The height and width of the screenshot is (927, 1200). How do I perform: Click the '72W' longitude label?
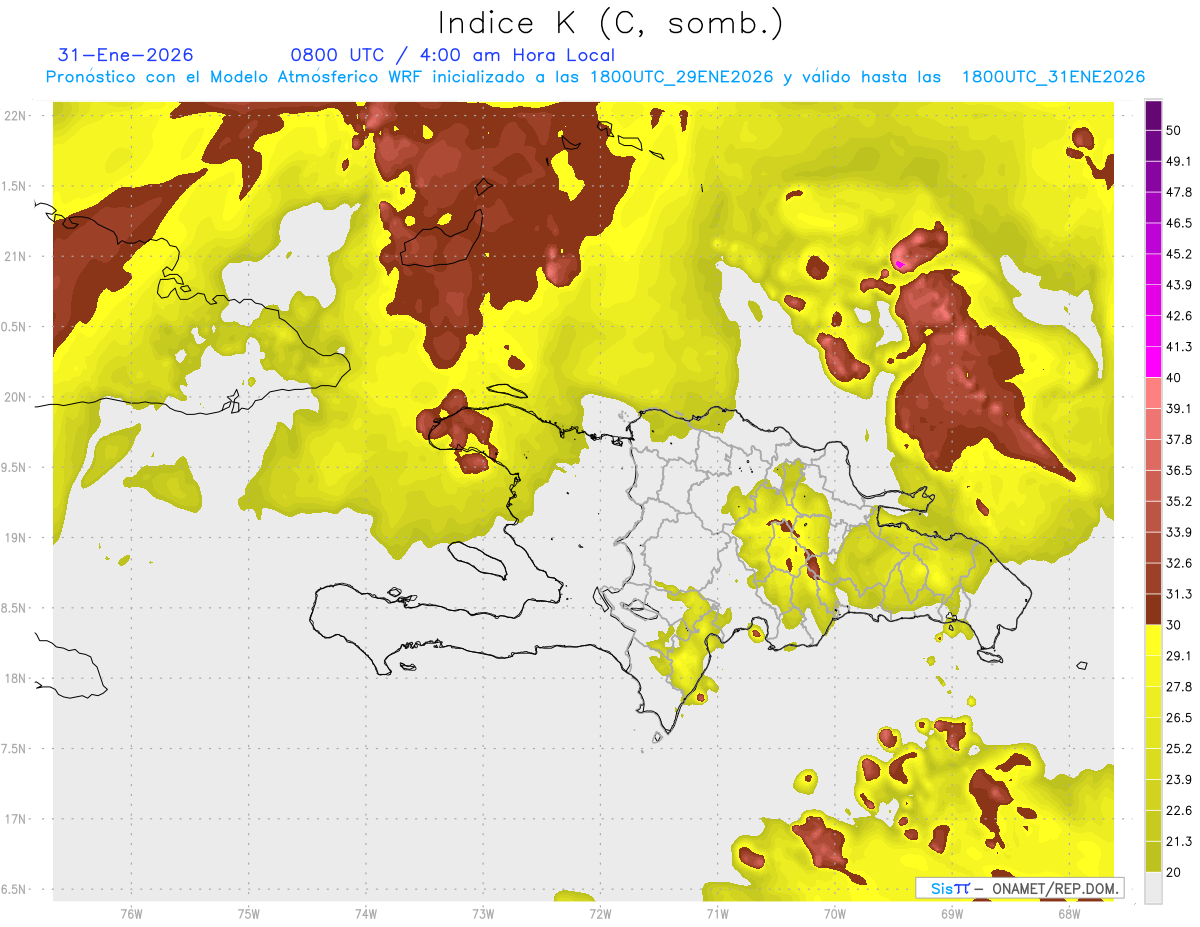click(x=600, y=914)
